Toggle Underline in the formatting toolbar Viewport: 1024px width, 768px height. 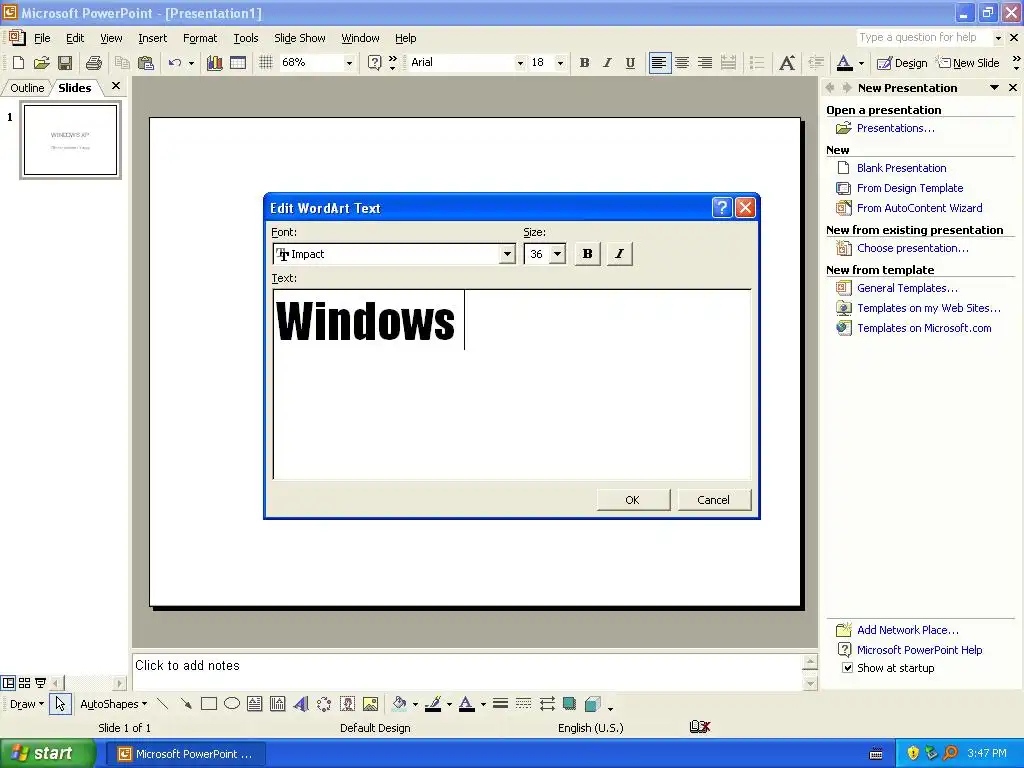coord(630,63)
